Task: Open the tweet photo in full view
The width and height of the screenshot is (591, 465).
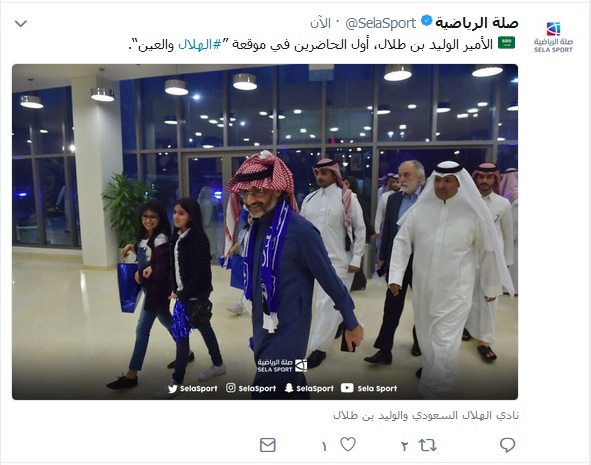Action: pyautogui.click(x=265, y=232)
